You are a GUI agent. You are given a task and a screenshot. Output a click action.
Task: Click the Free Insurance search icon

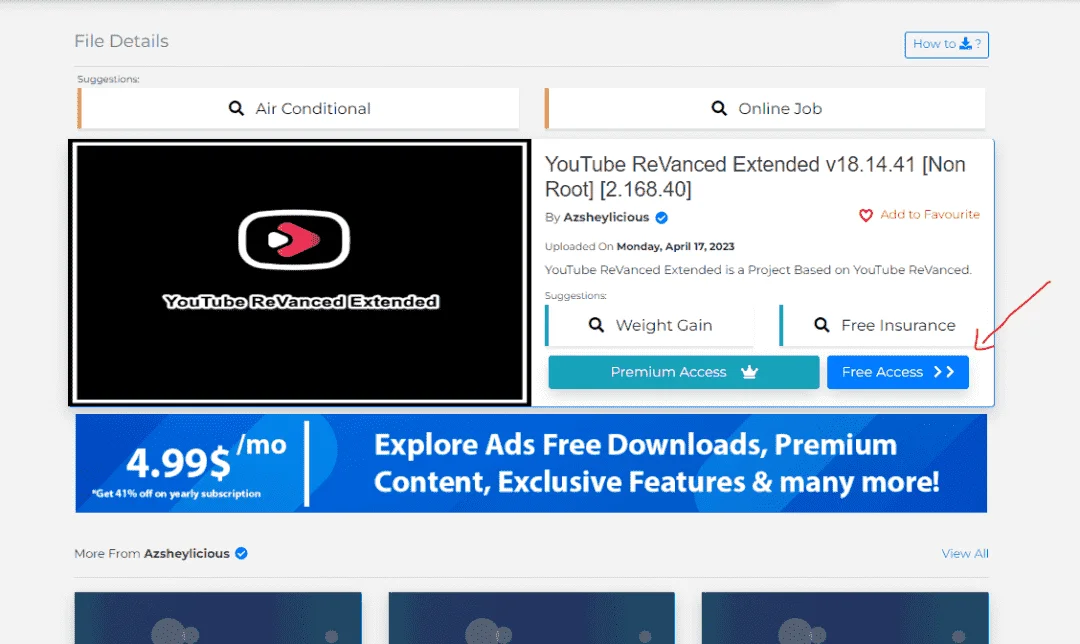pos(822,324)
